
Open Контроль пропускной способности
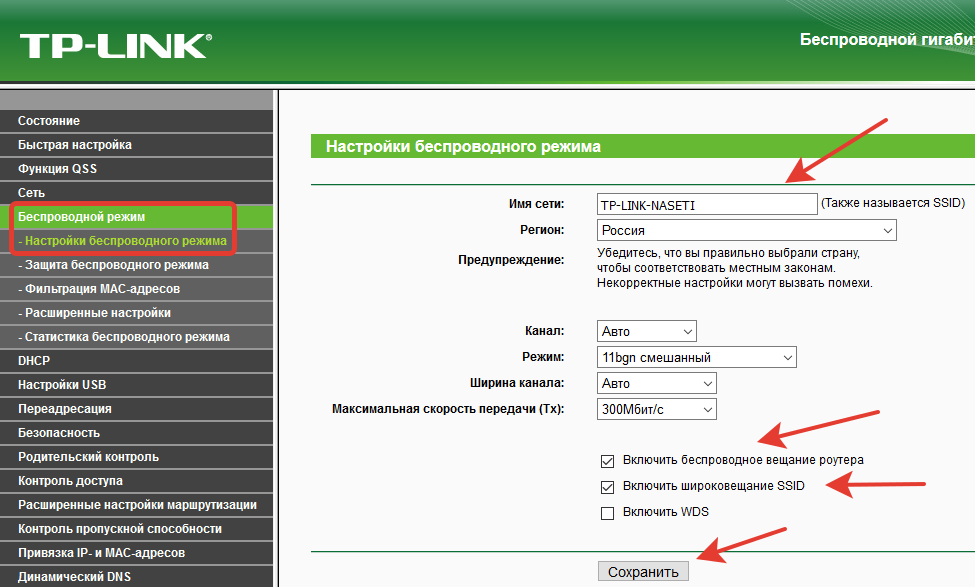(x=136, y=529)
